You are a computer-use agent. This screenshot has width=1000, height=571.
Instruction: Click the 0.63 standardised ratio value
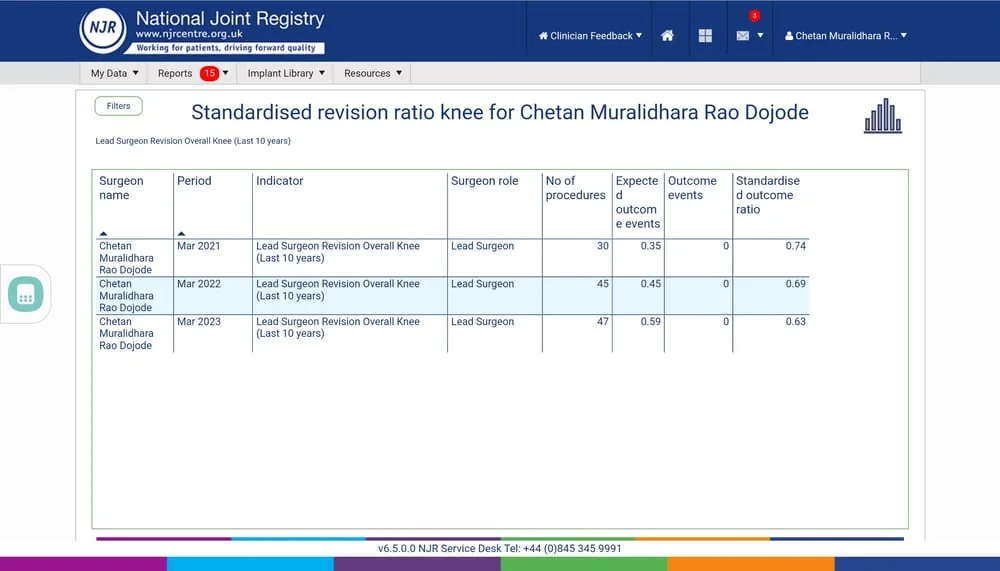(795, 322)
